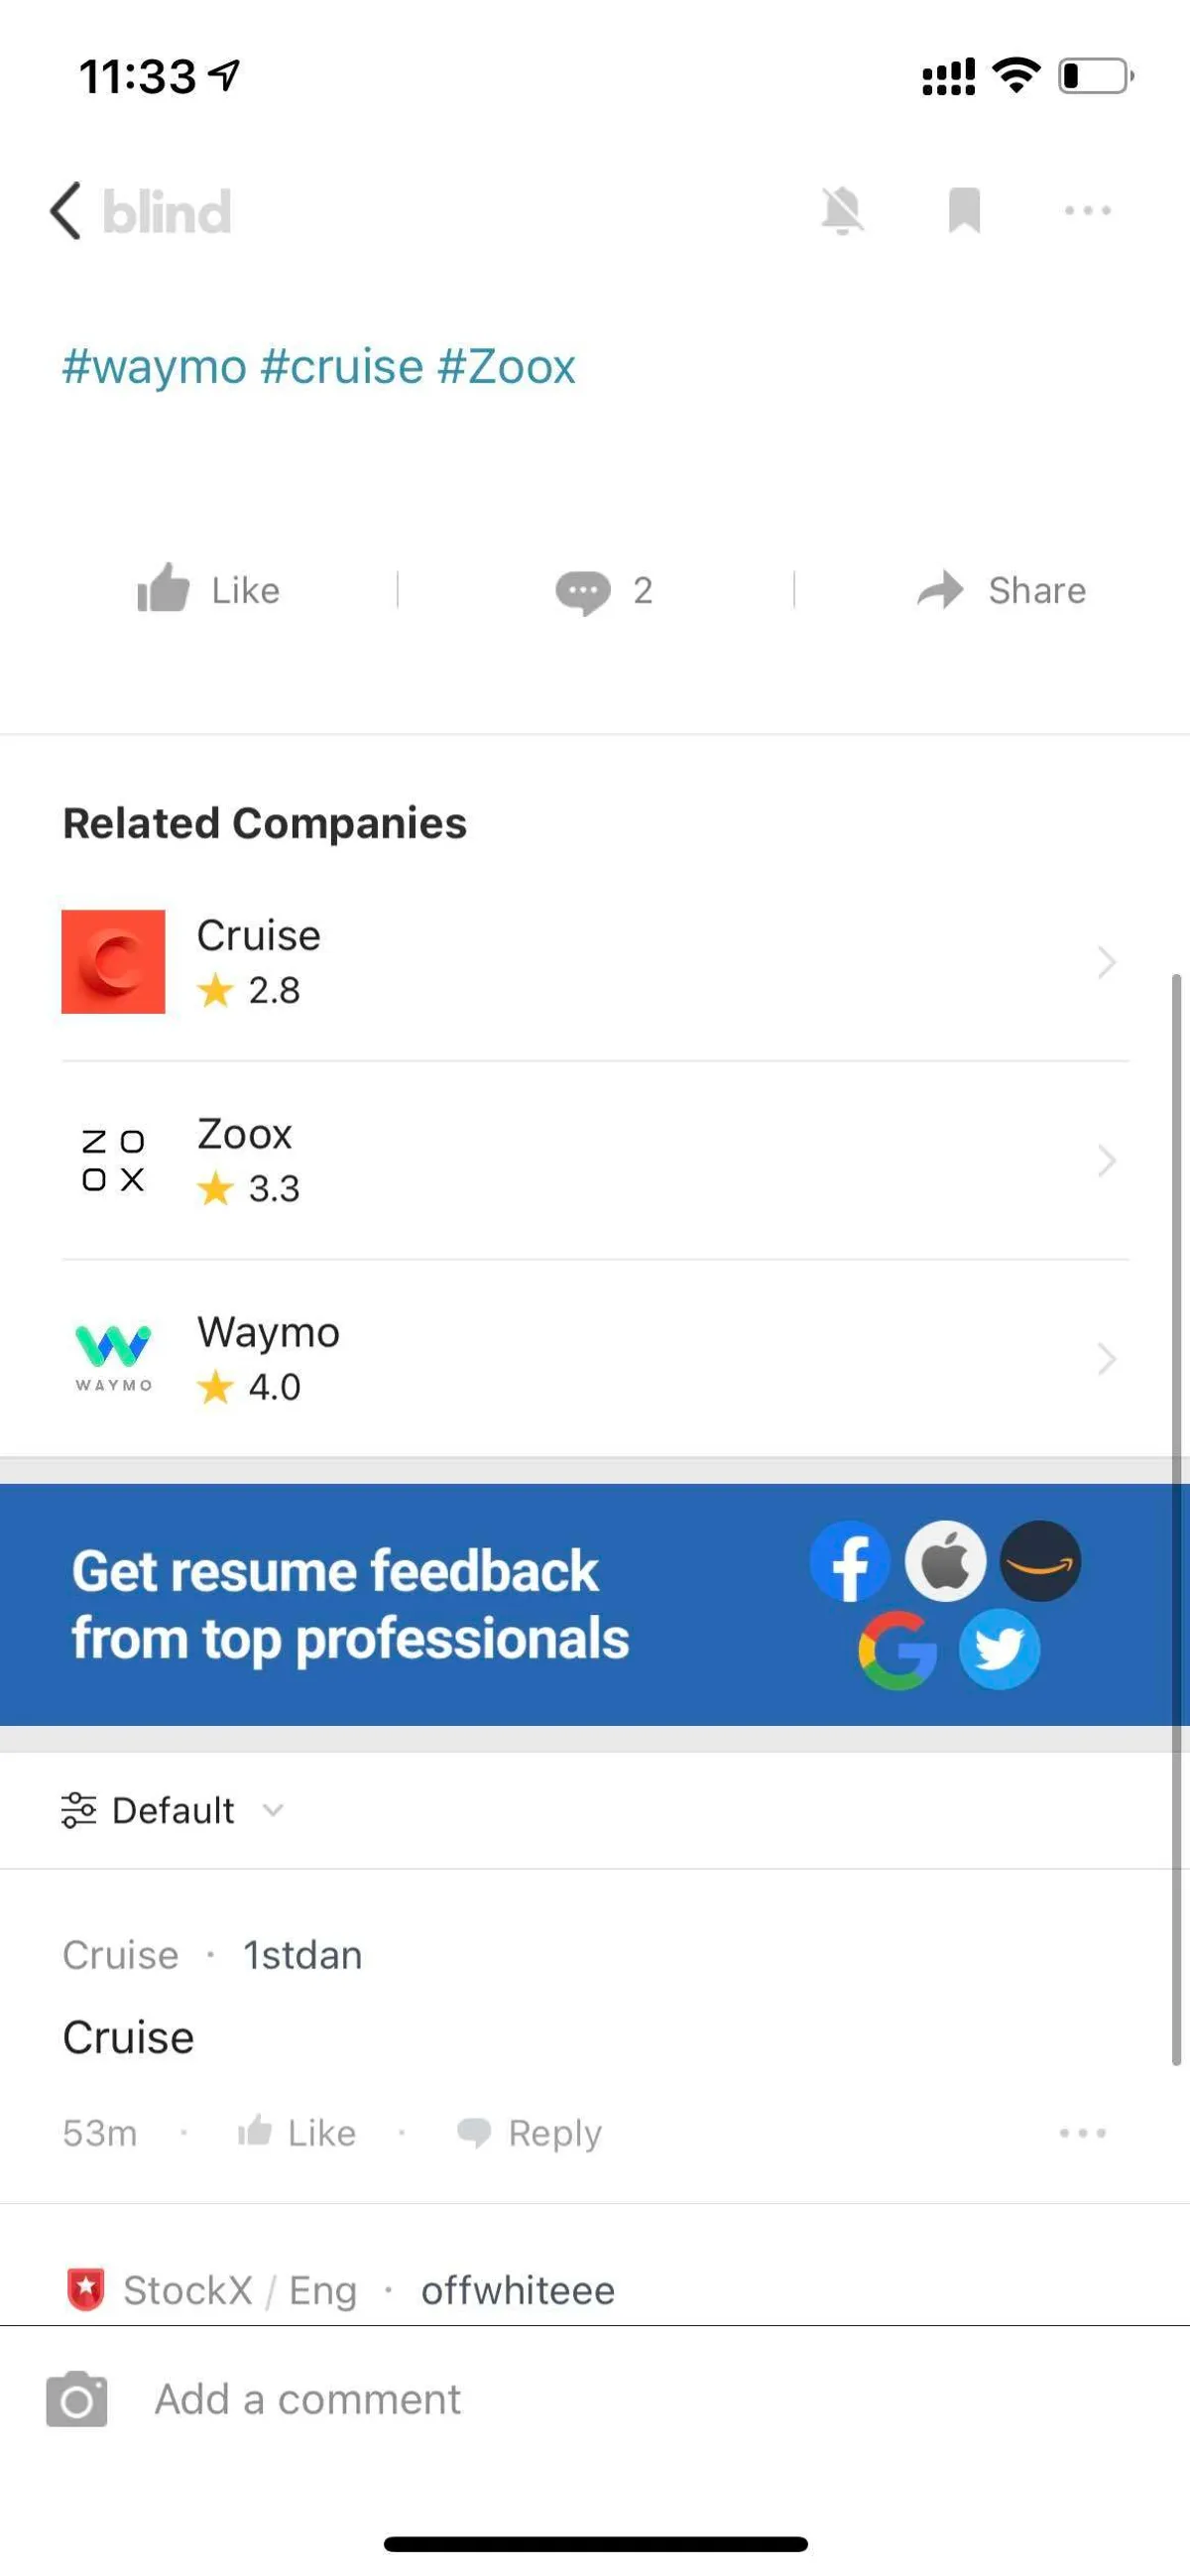Like 1stdan's comment
This screenshot has width=1190, height=2576.
coord(297,2133)
